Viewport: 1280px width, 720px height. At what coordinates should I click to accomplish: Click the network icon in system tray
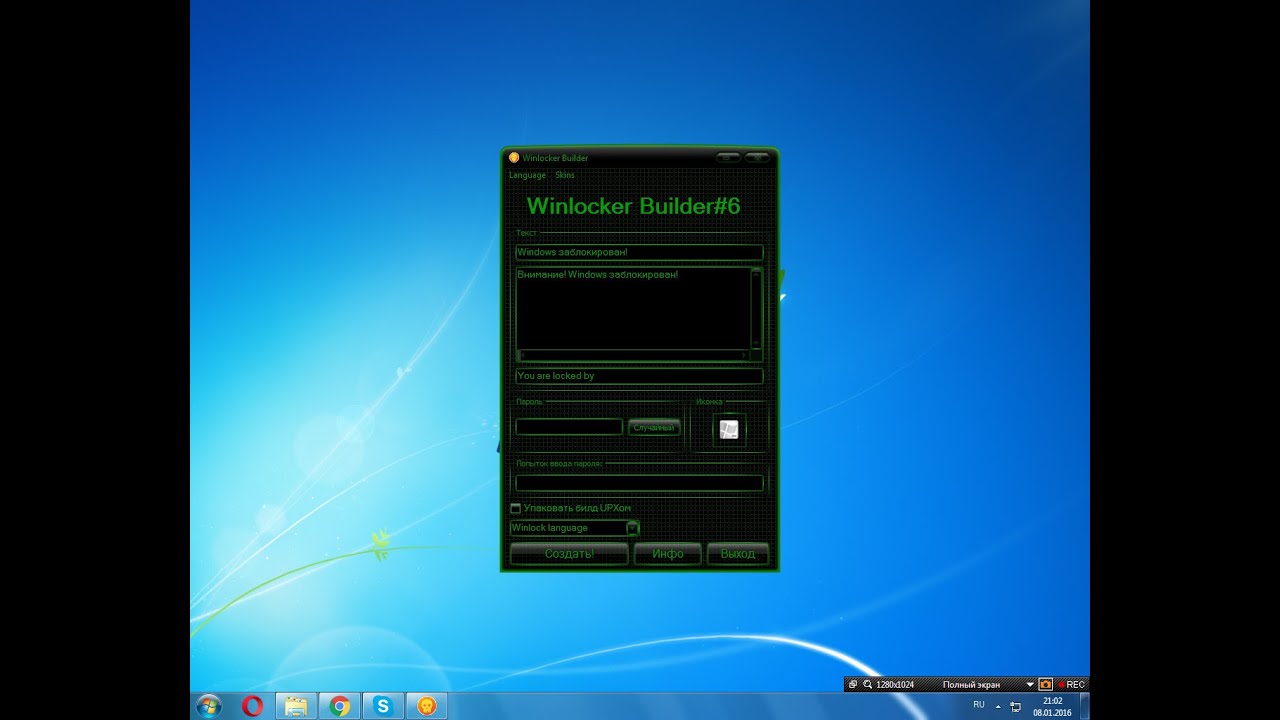coord(1016,706)
